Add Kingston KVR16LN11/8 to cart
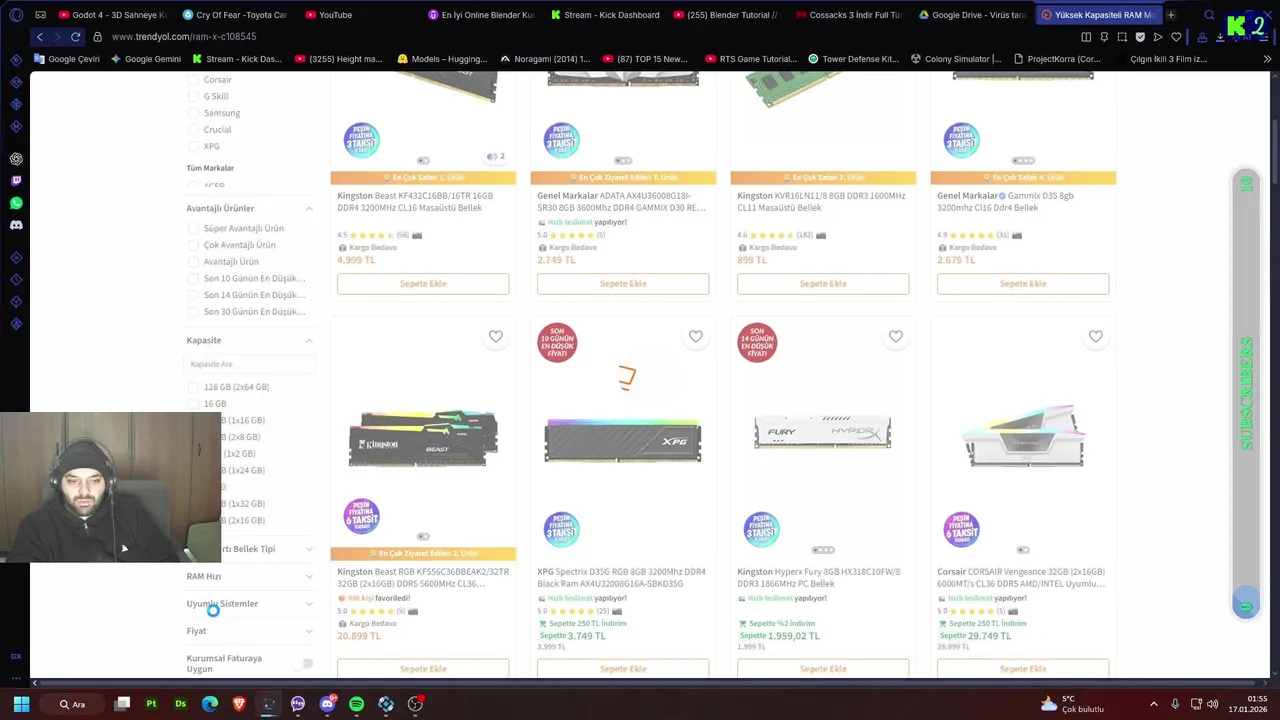This screenshot has height=720, width=1280. click(823, 284)
